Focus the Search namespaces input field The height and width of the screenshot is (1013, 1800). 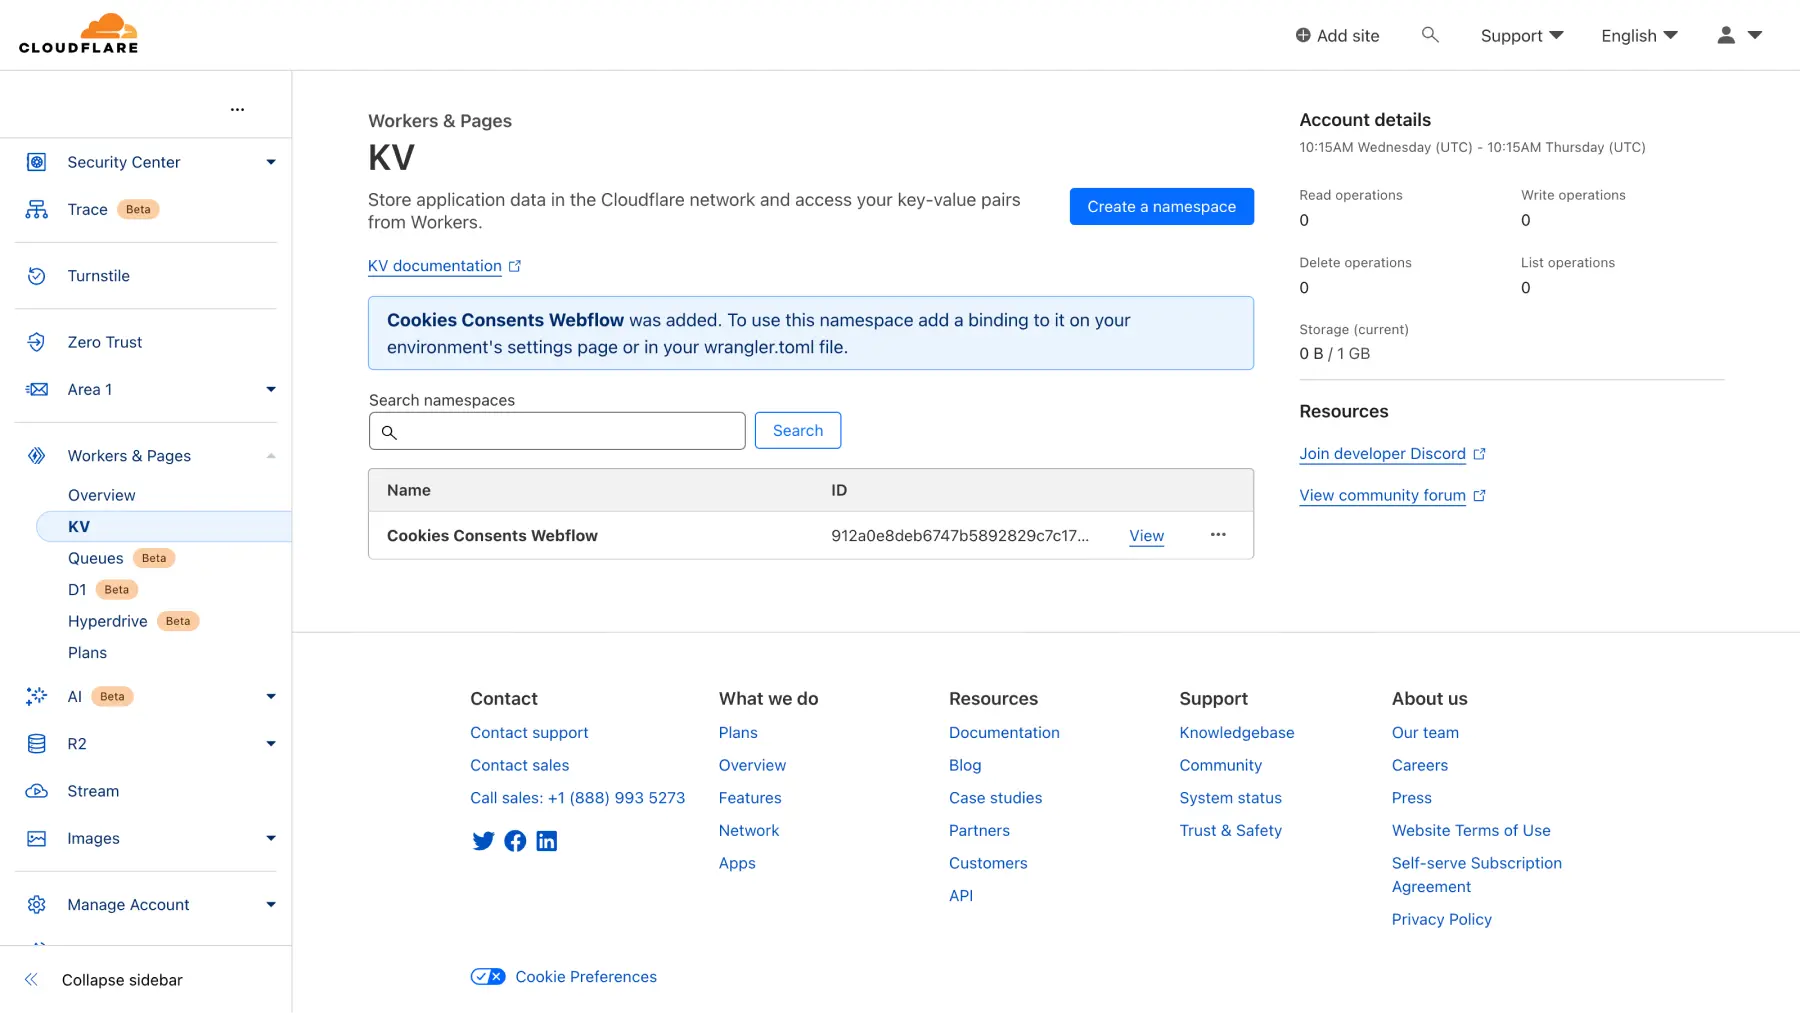click(x=557, y=430)
